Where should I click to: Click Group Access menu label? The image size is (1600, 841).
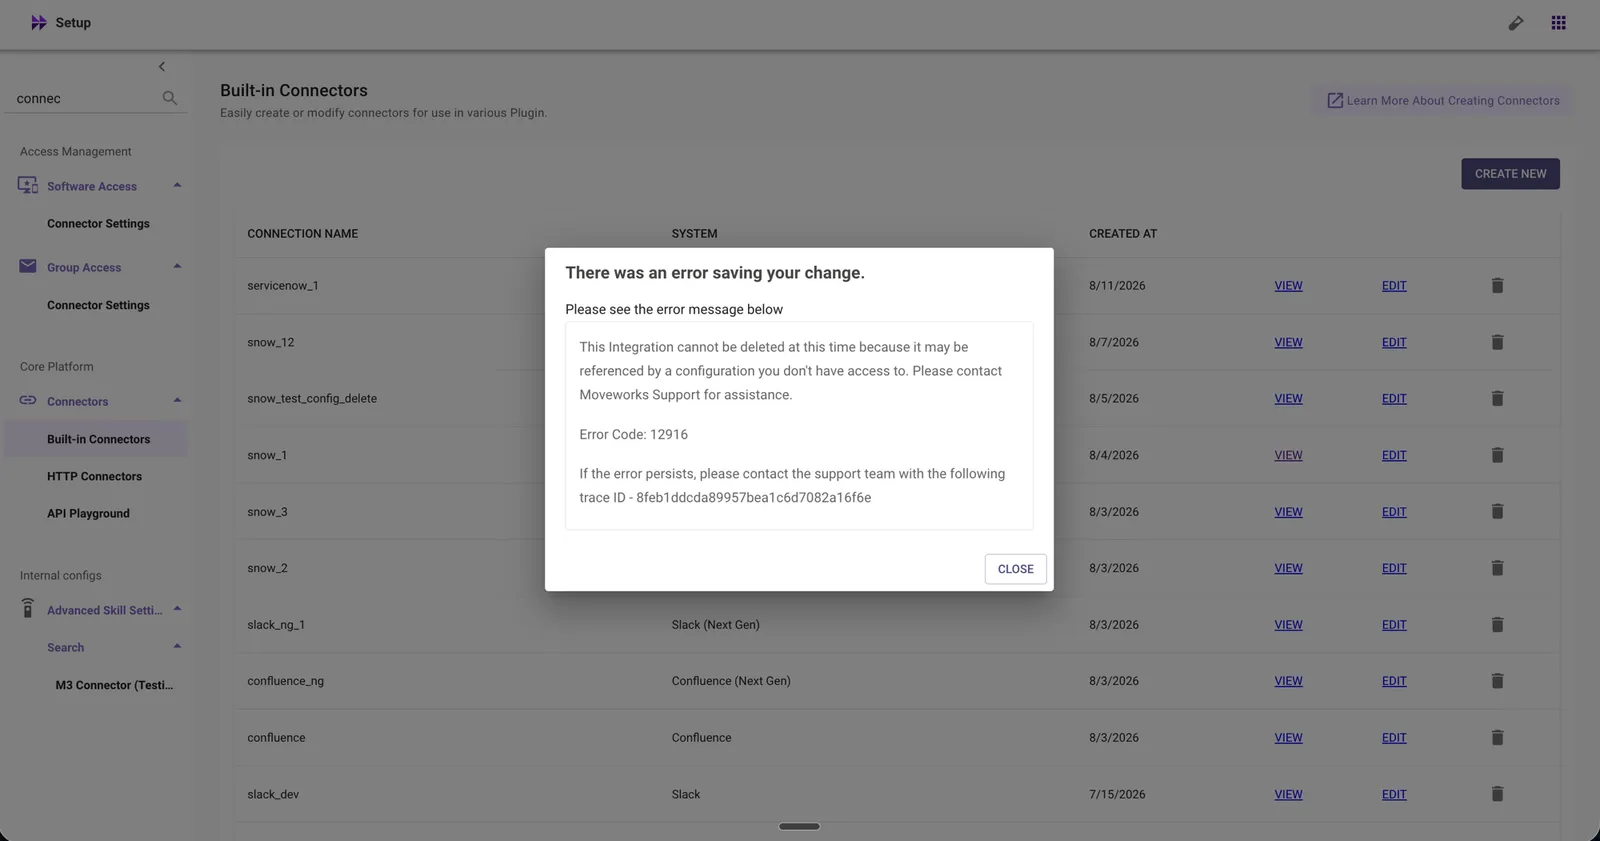(84, 268)
